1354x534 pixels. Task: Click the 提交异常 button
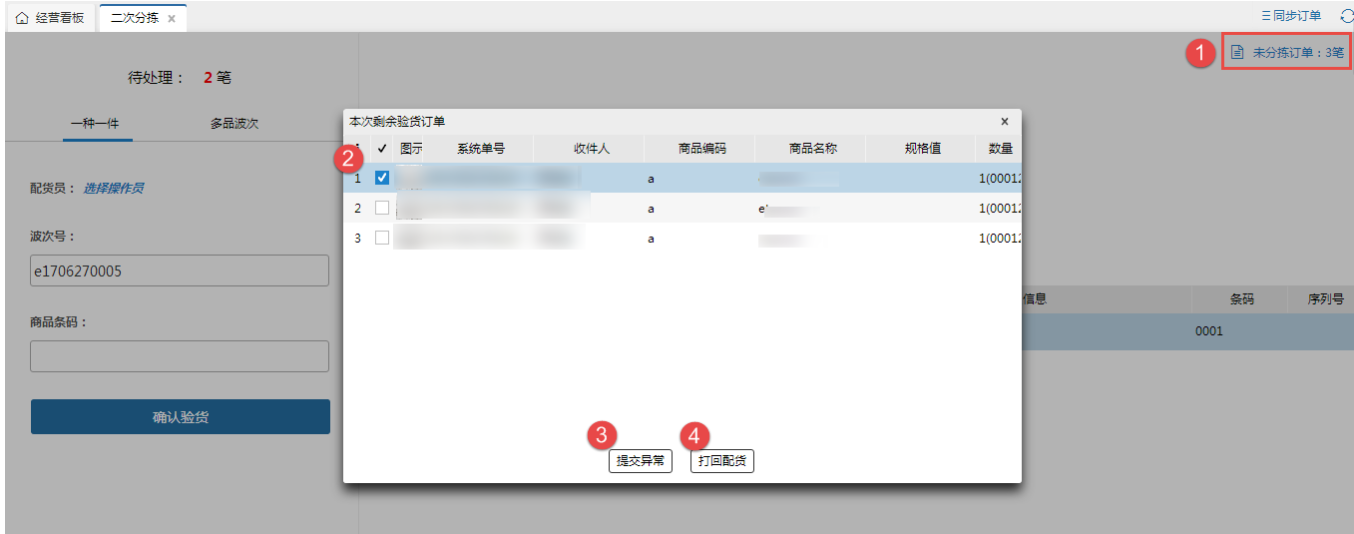[x=640, y=461]
